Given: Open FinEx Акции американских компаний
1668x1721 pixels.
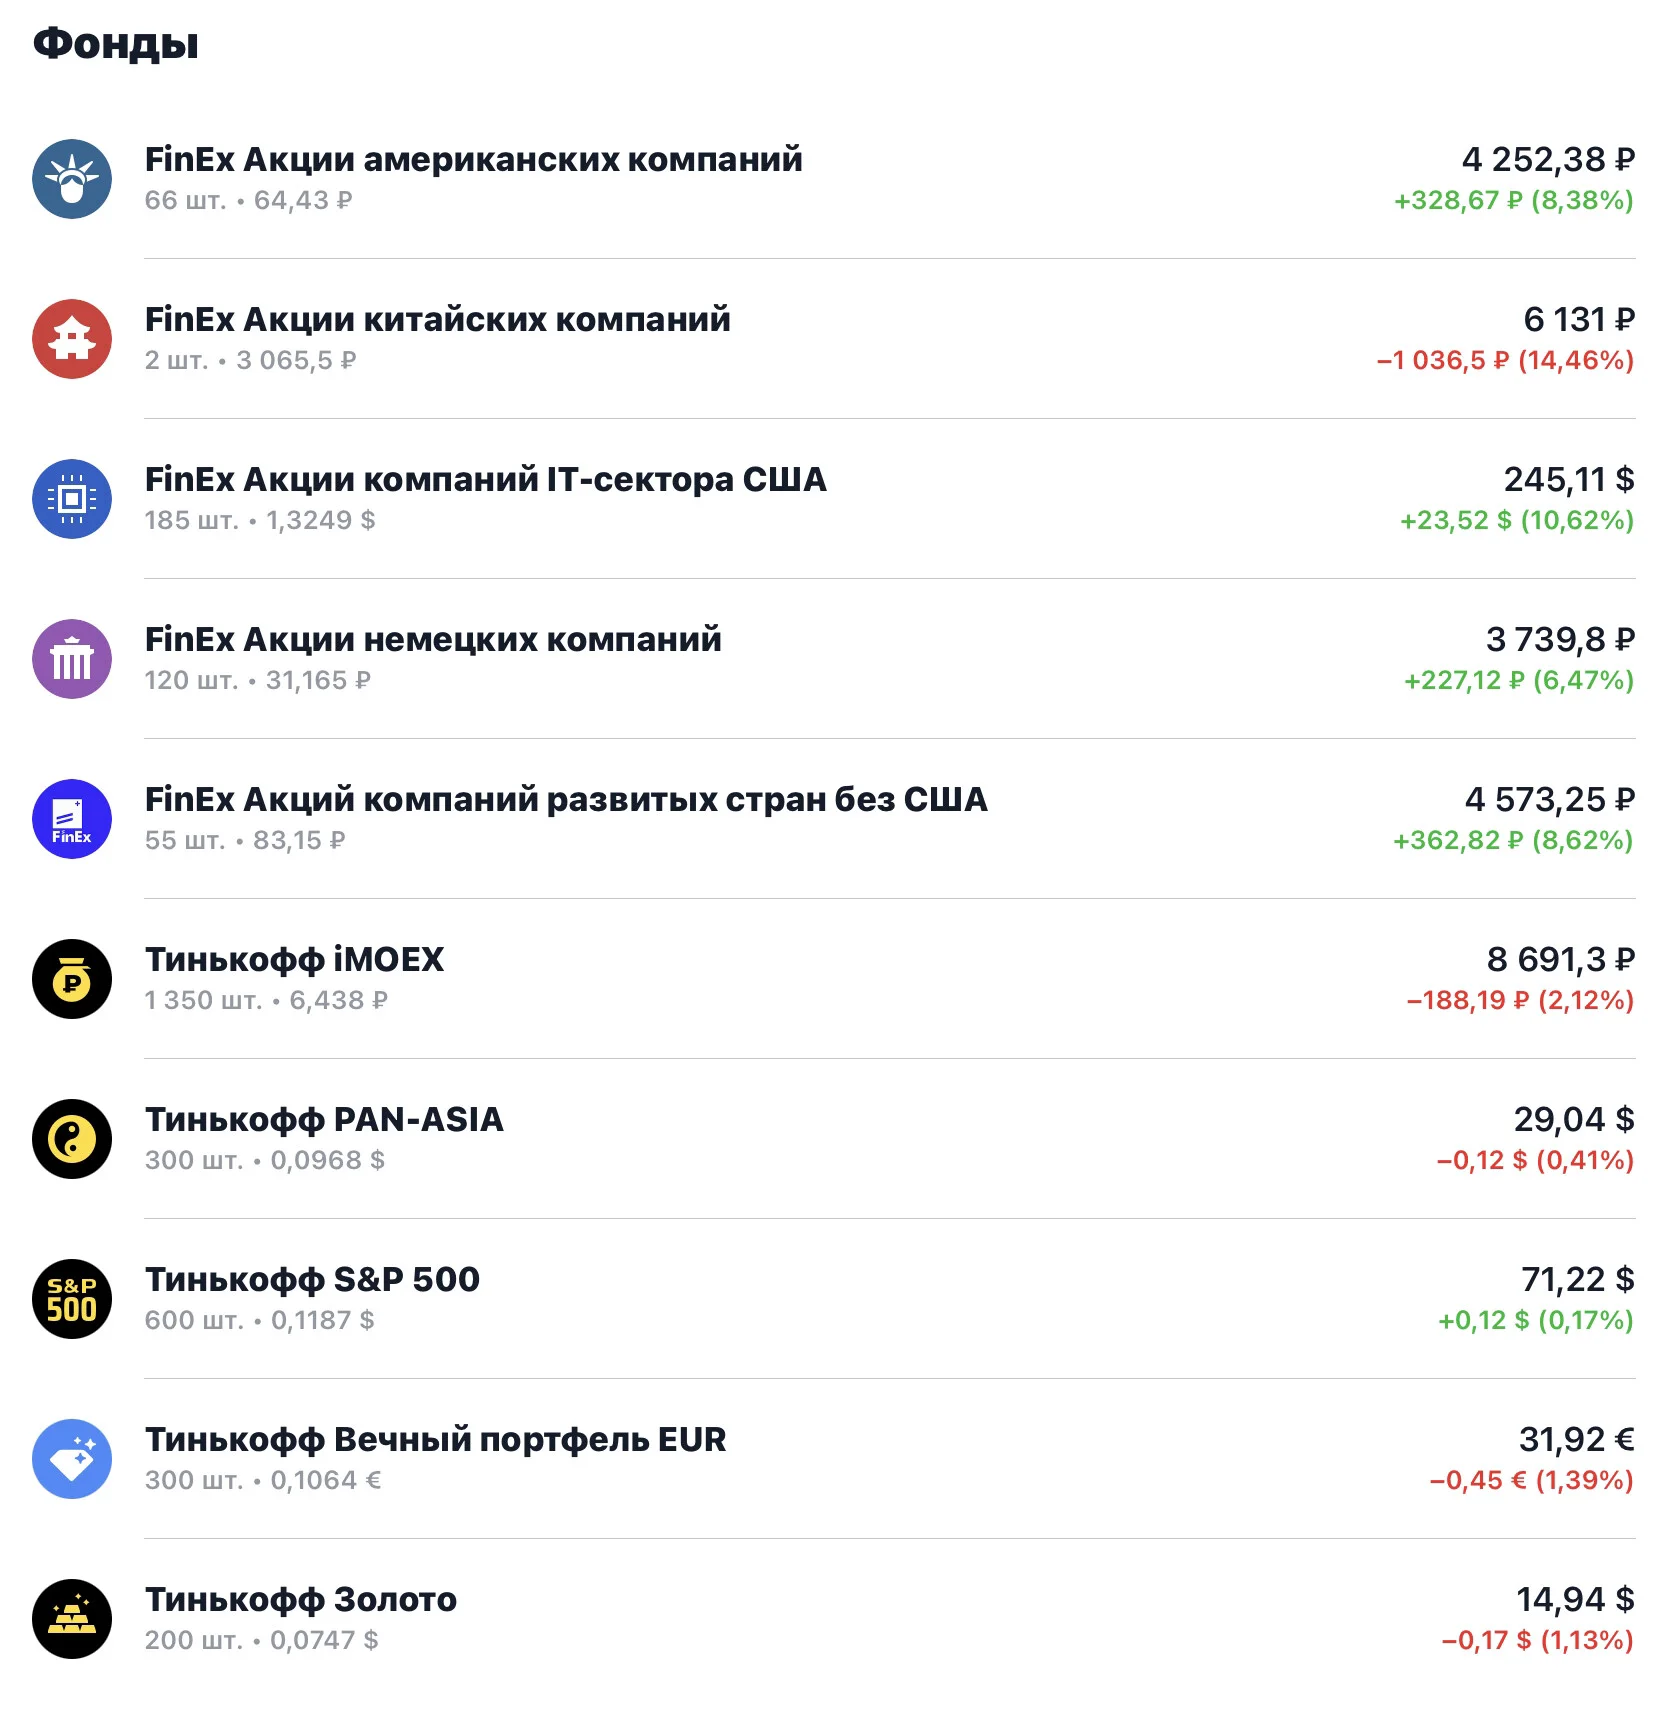Looking at the screenshot, I should (834, 179).
